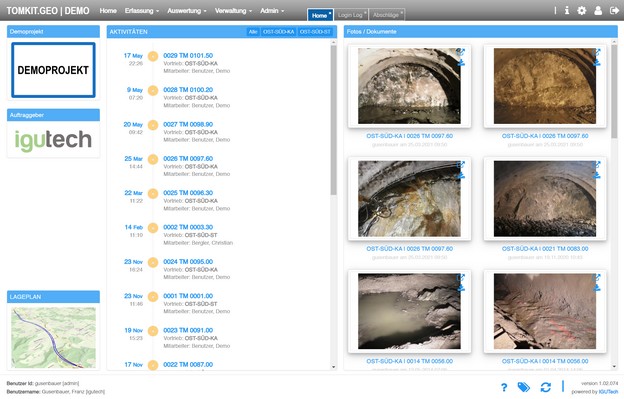The image size is (624, 399).
Task: Filter activities by OST-SÜD-ST
Action: [x=315, y=32]
